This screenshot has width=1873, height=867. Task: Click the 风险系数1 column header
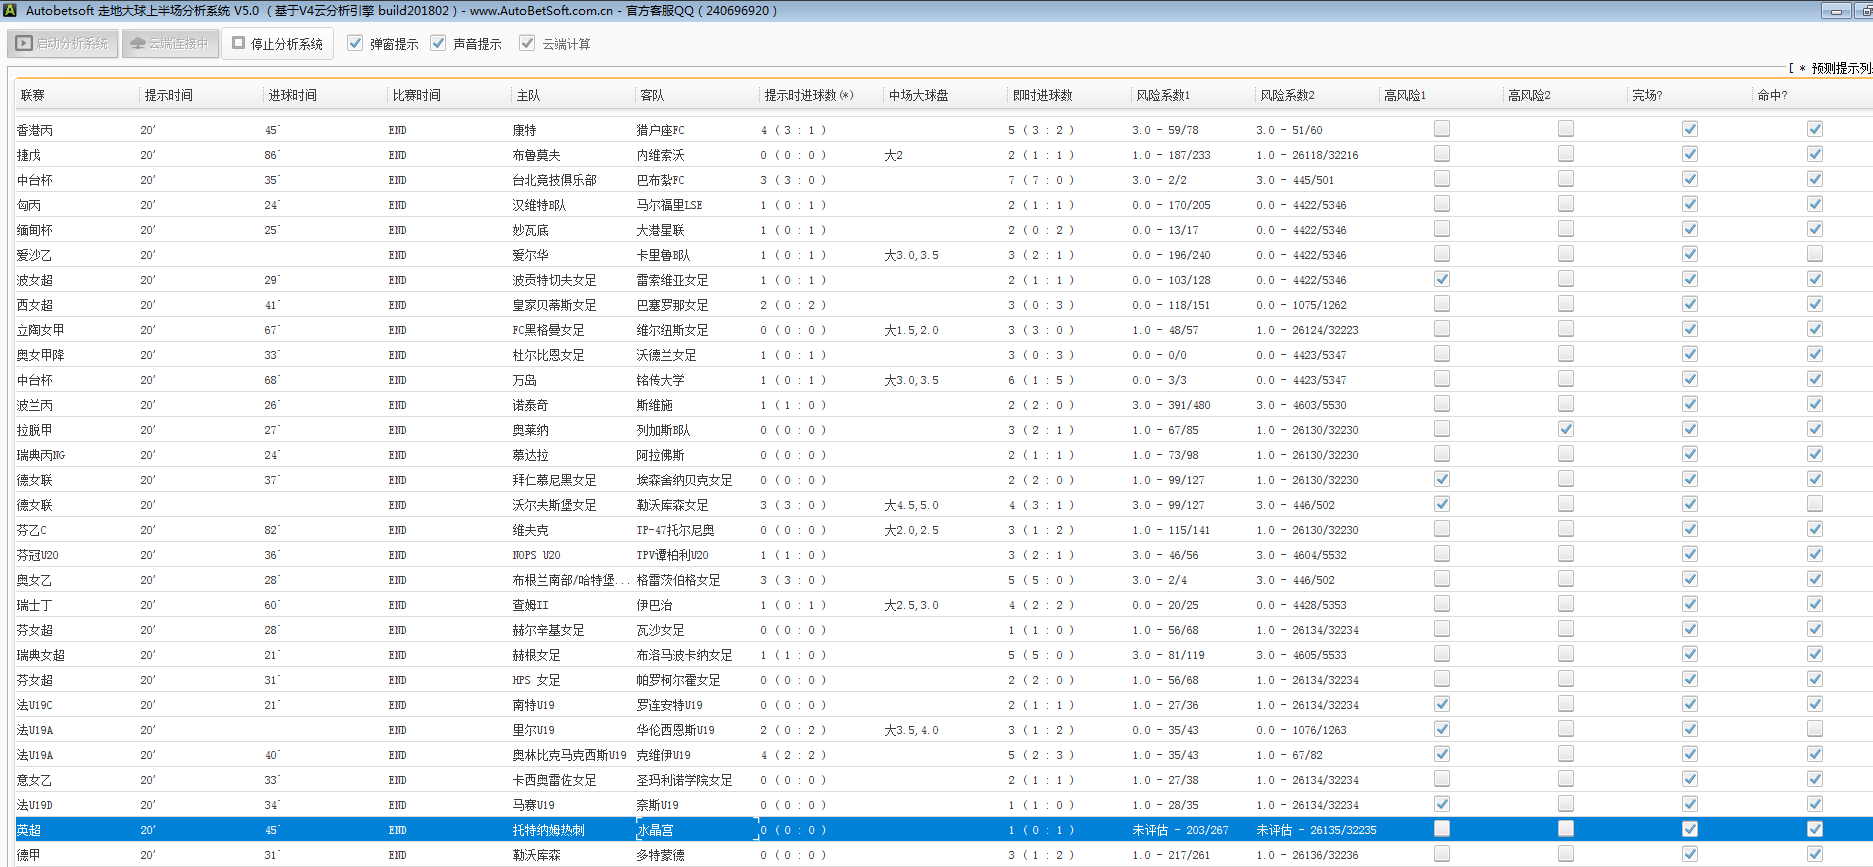click(x=1163, y=95)
